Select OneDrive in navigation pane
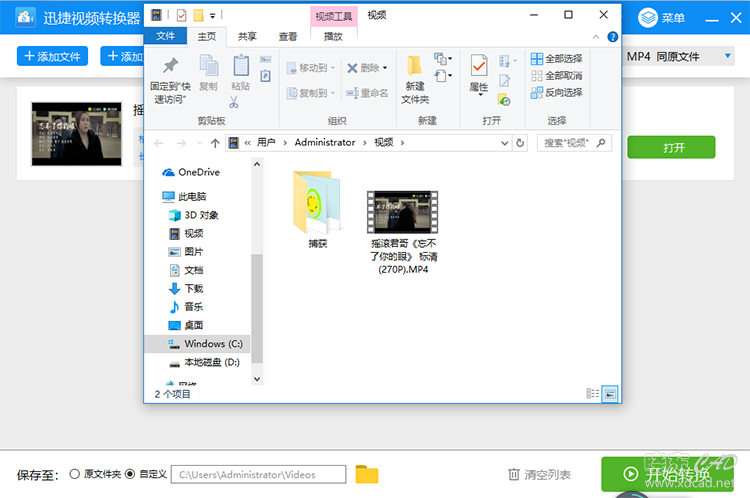 (191, 172)
